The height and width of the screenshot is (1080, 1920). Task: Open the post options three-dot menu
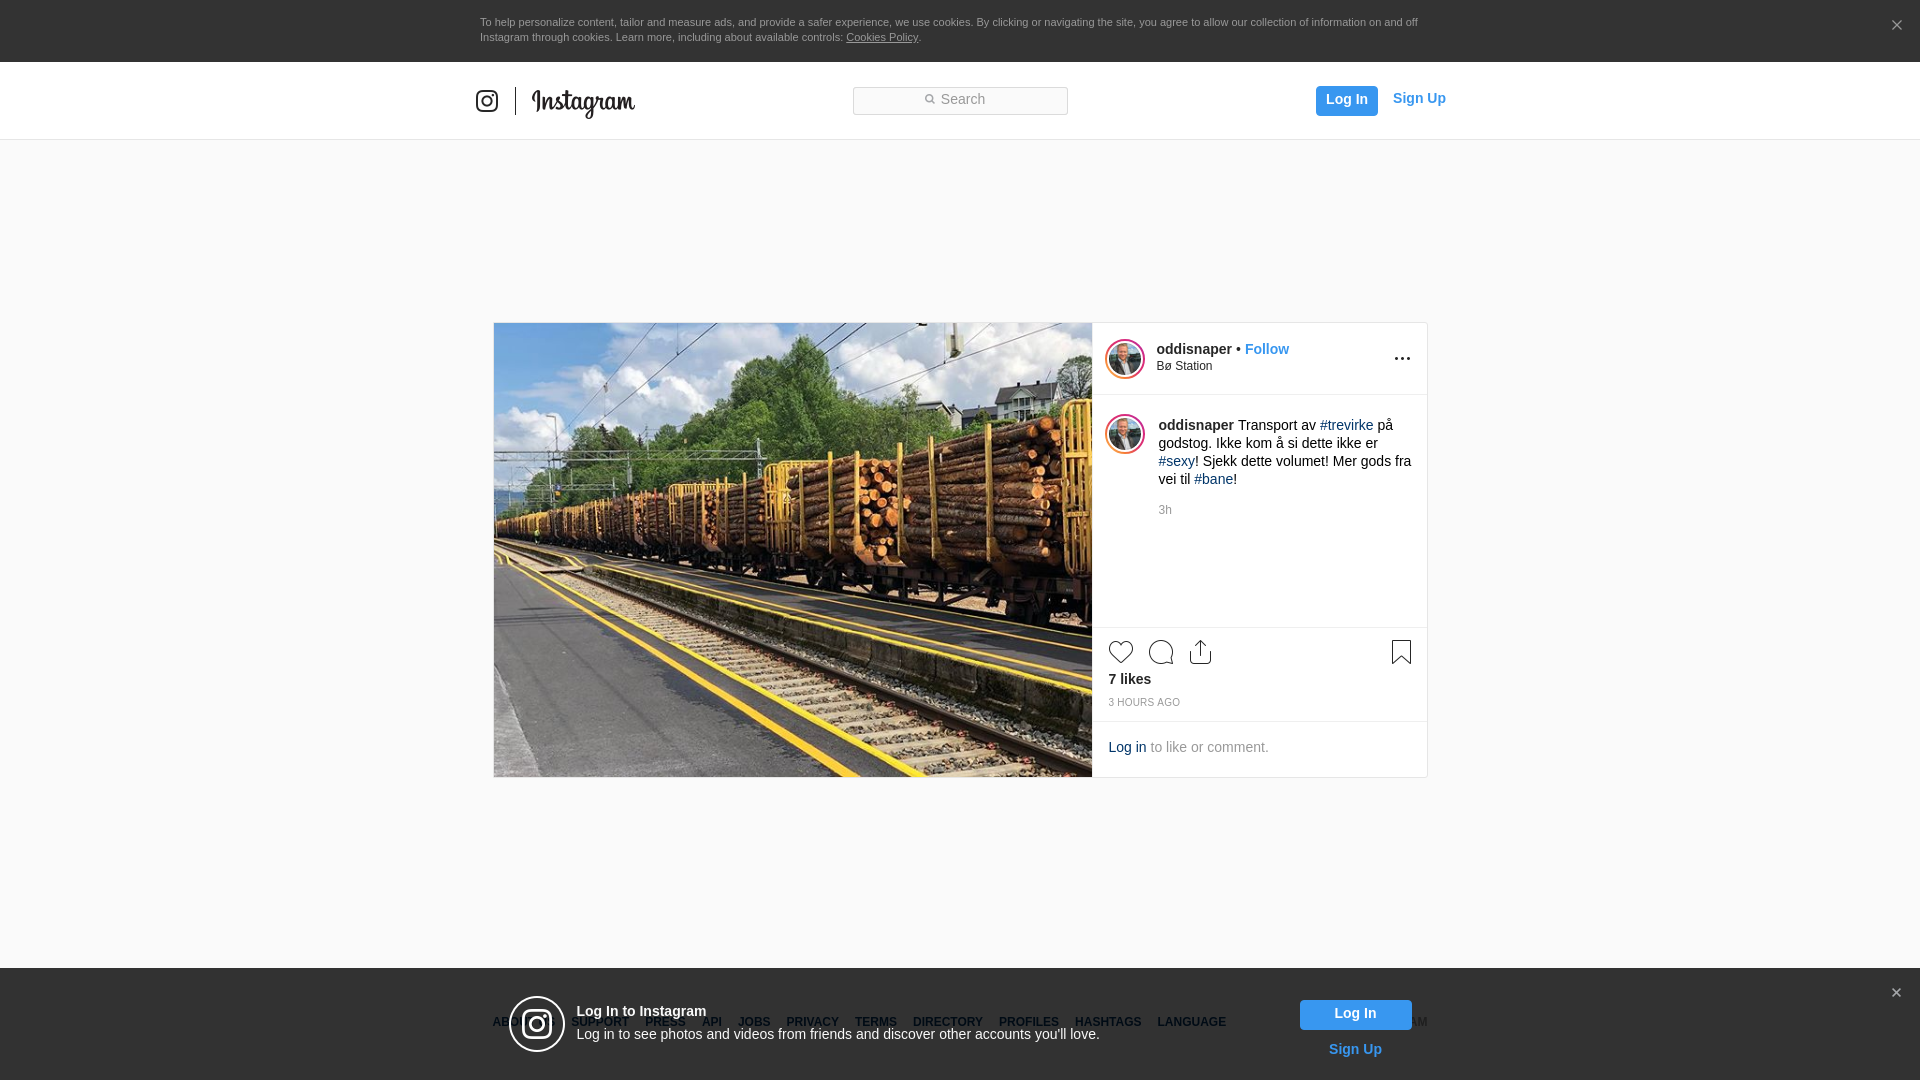(x=1402, y=359)
